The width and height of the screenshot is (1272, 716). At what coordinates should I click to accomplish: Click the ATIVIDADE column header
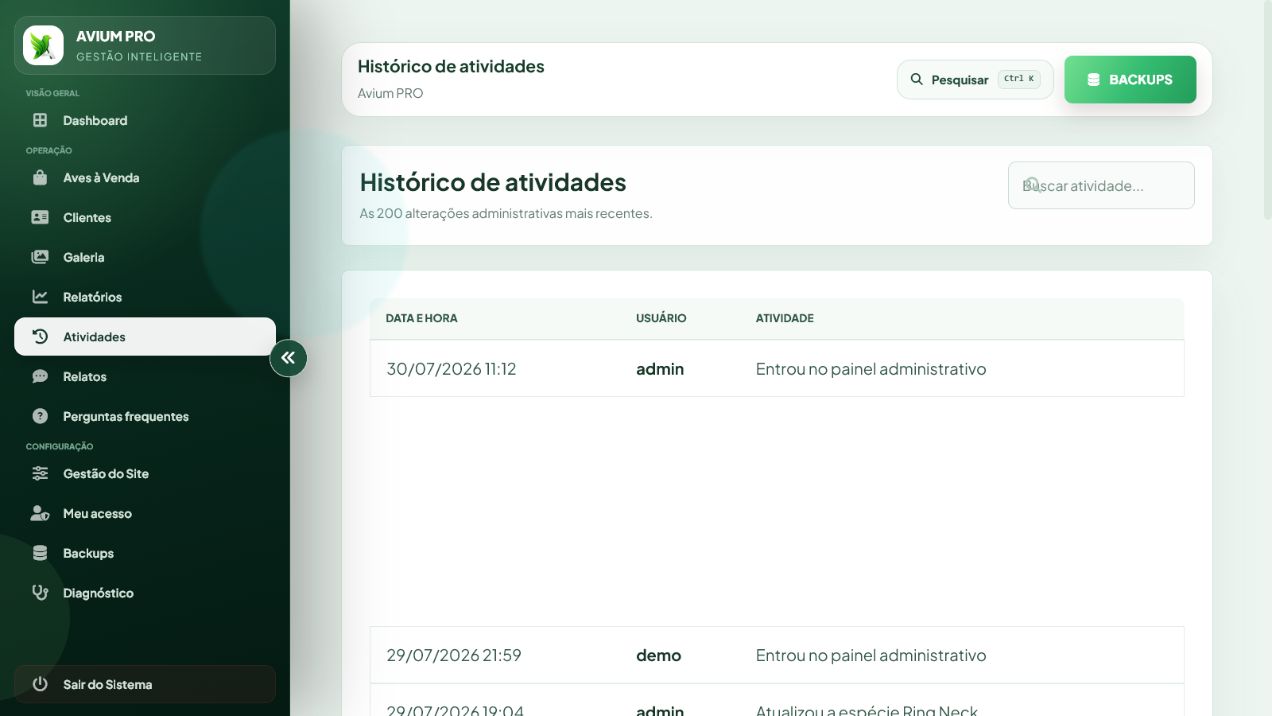click(785, 318)
